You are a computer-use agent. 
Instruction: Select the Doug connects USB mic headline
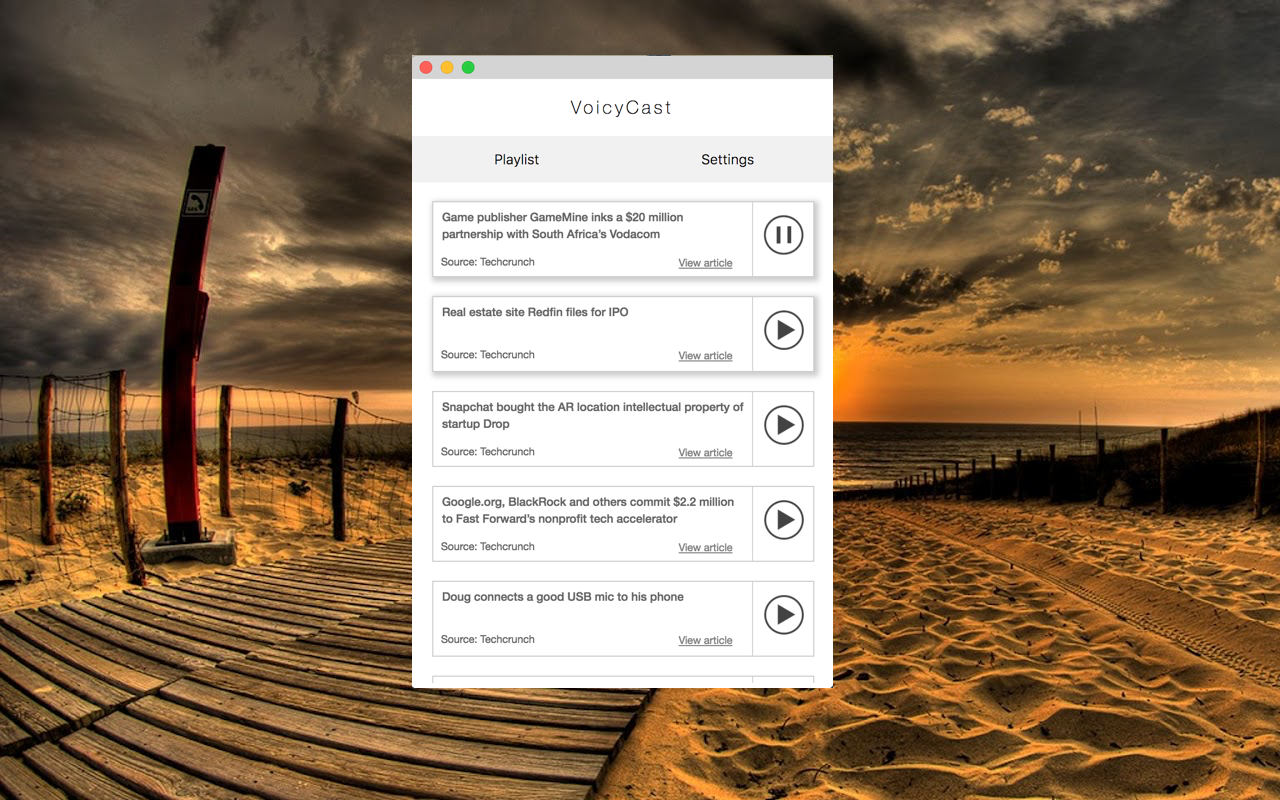pos(563,597)
